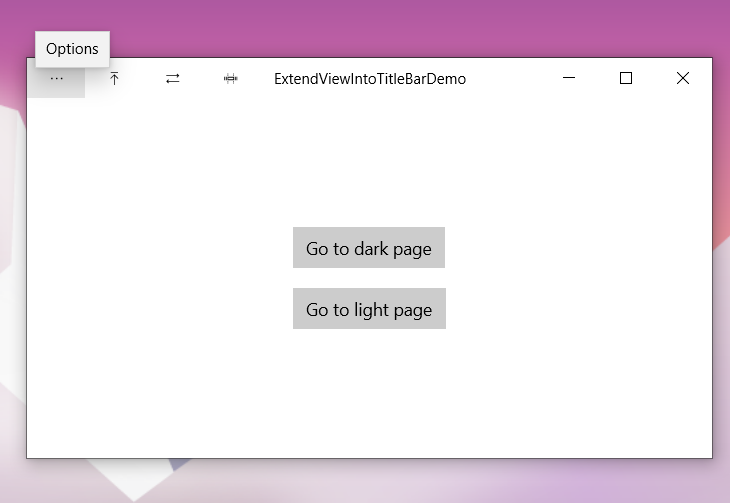Click the ExtendViewIntoTitleBarDemo title text
730x503 pixels.
pyautogui.click(x=370, y=79)
